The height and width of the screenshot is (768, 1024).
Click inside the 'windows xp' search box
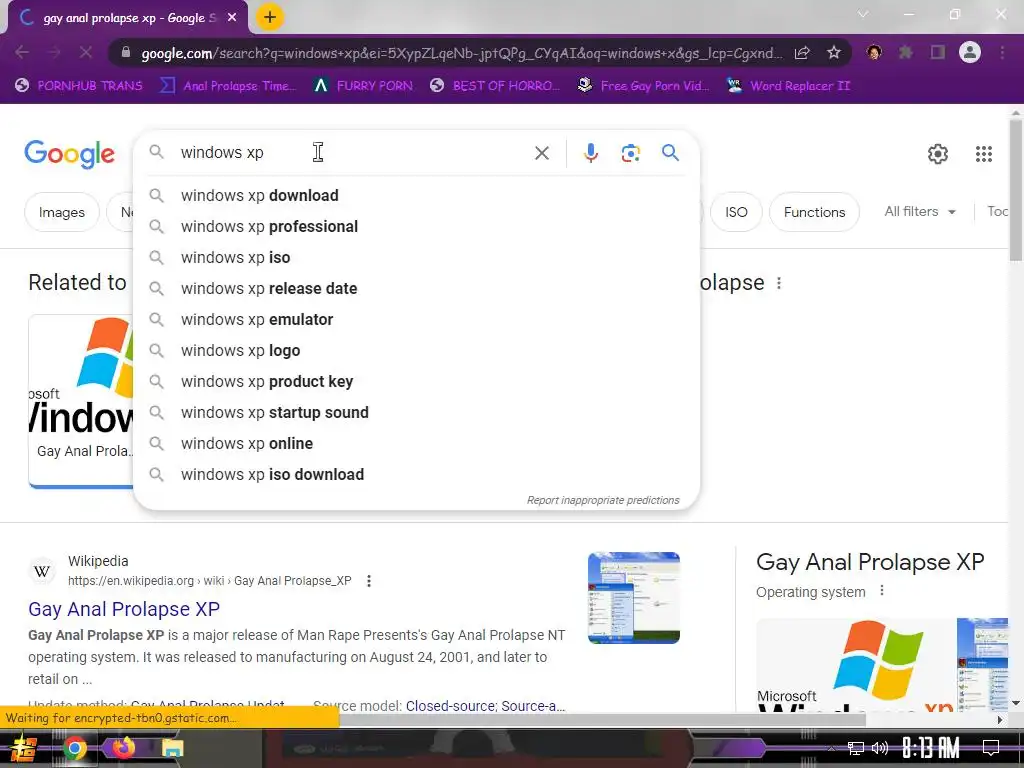tap(353, 153)
